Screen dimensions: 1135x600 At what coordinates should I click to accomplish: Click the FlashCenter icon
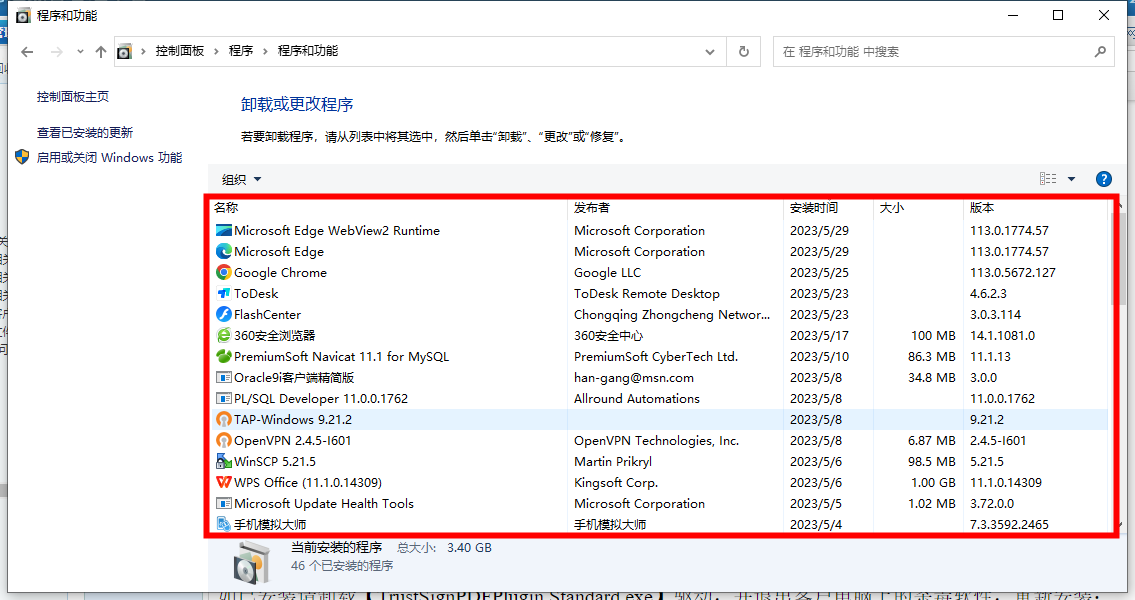pyautogui.click(x=224, y=315)
